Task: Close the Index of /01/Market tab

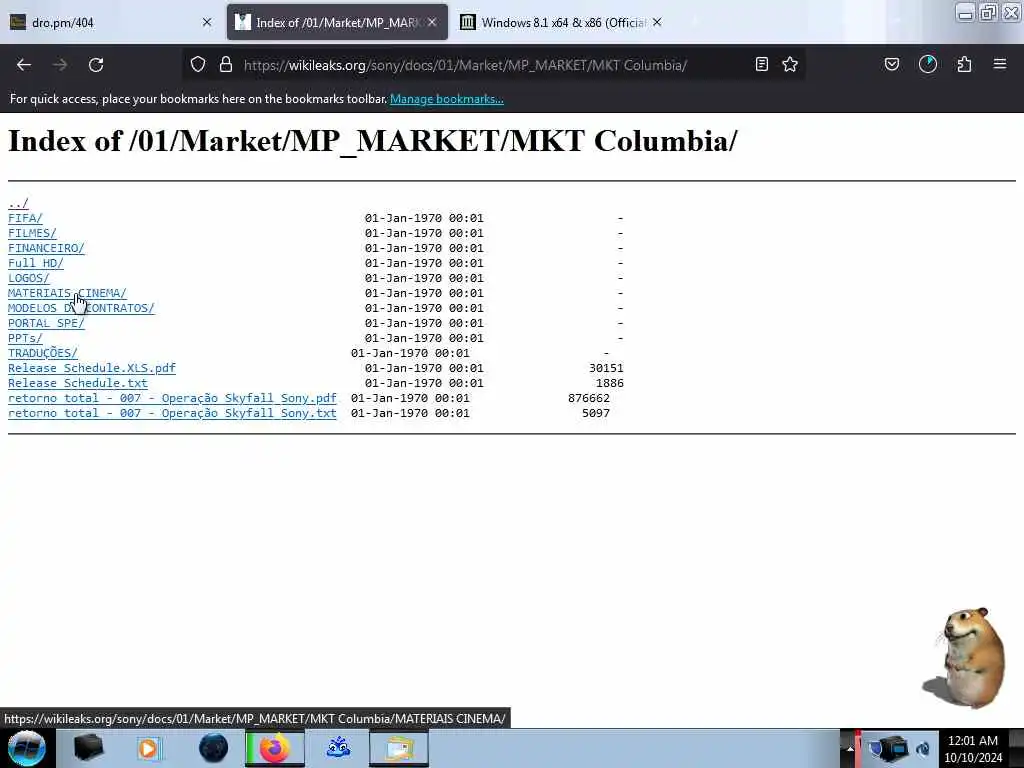Action: (x=432, y=22)
